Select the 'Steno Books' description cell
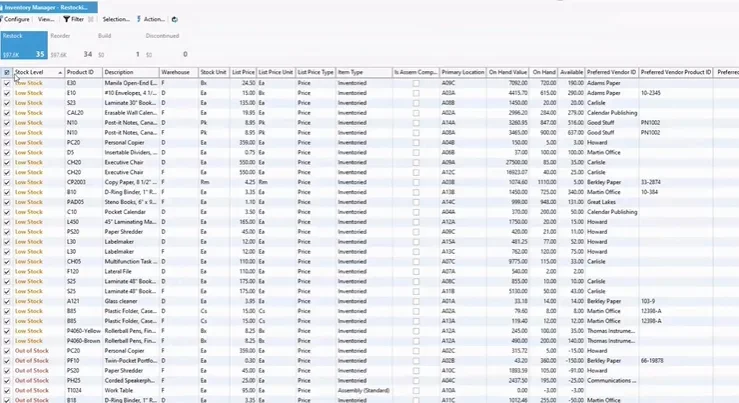This screenshot has height=403, width=739. point(131,202)
